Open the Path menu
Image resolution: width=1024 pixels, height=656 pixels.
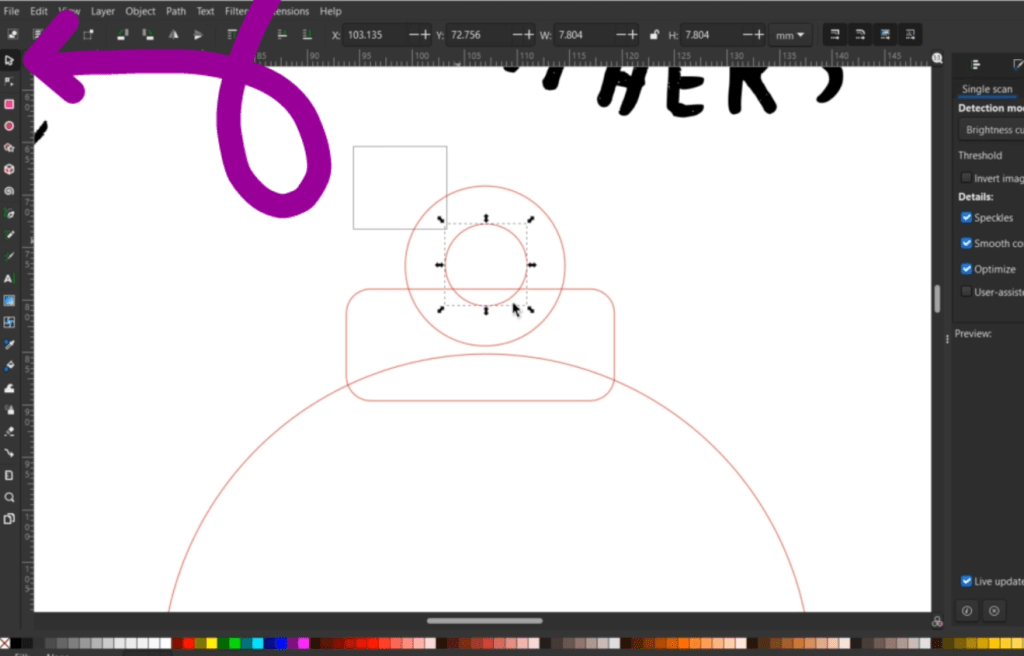[175, 11]
